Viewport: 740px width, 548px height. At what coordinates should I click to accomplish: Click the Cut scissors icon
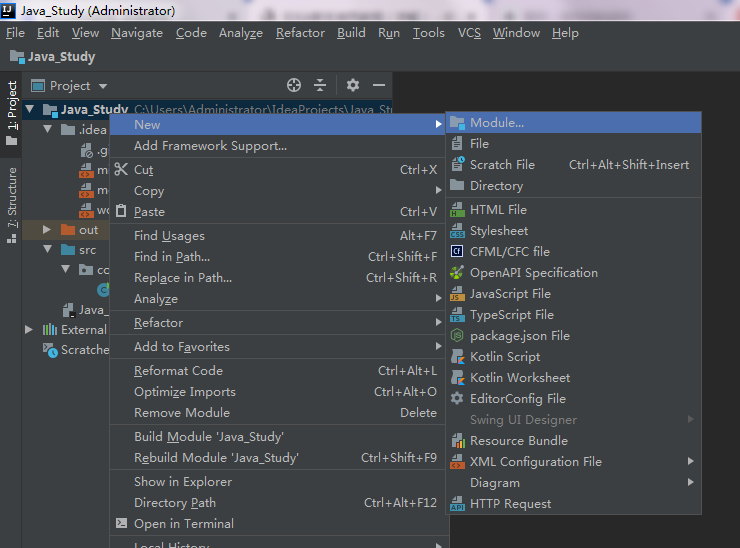coord(121,169)
